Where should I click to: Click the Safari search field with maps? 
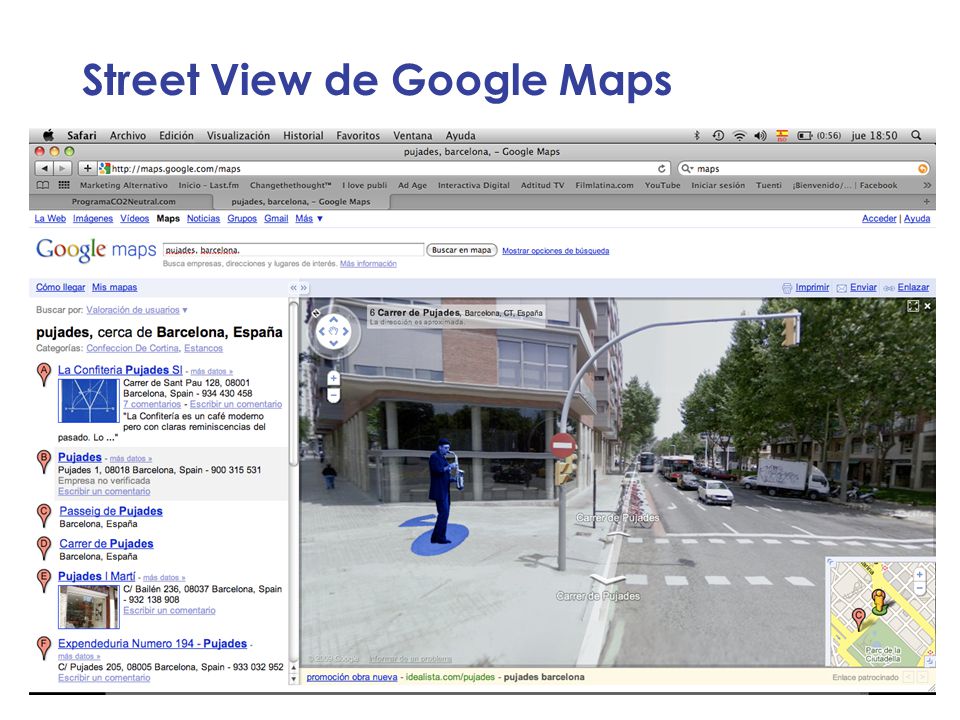(x=803, y=168)
